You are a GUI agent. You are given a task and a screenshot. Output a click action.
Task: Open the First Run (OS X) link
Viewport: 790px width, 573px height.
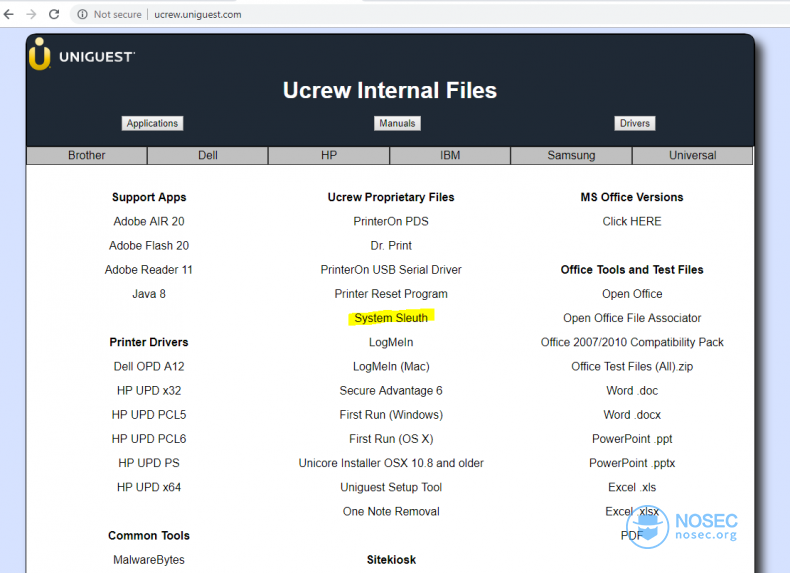(391, 439)
